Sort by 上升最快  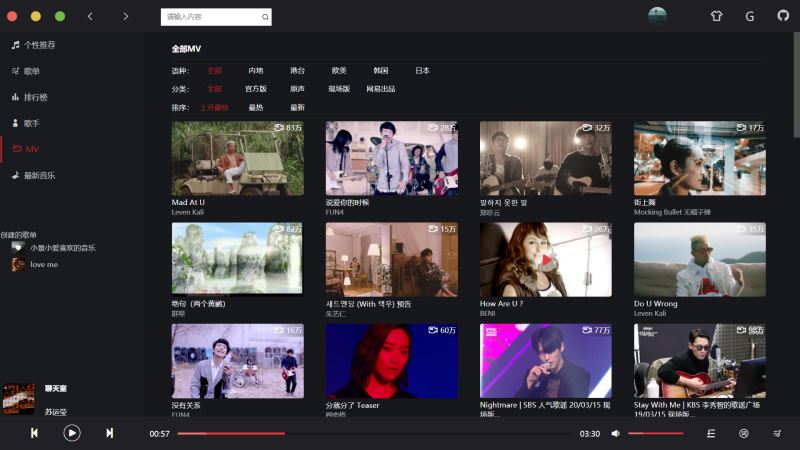(x=214, y=108)
